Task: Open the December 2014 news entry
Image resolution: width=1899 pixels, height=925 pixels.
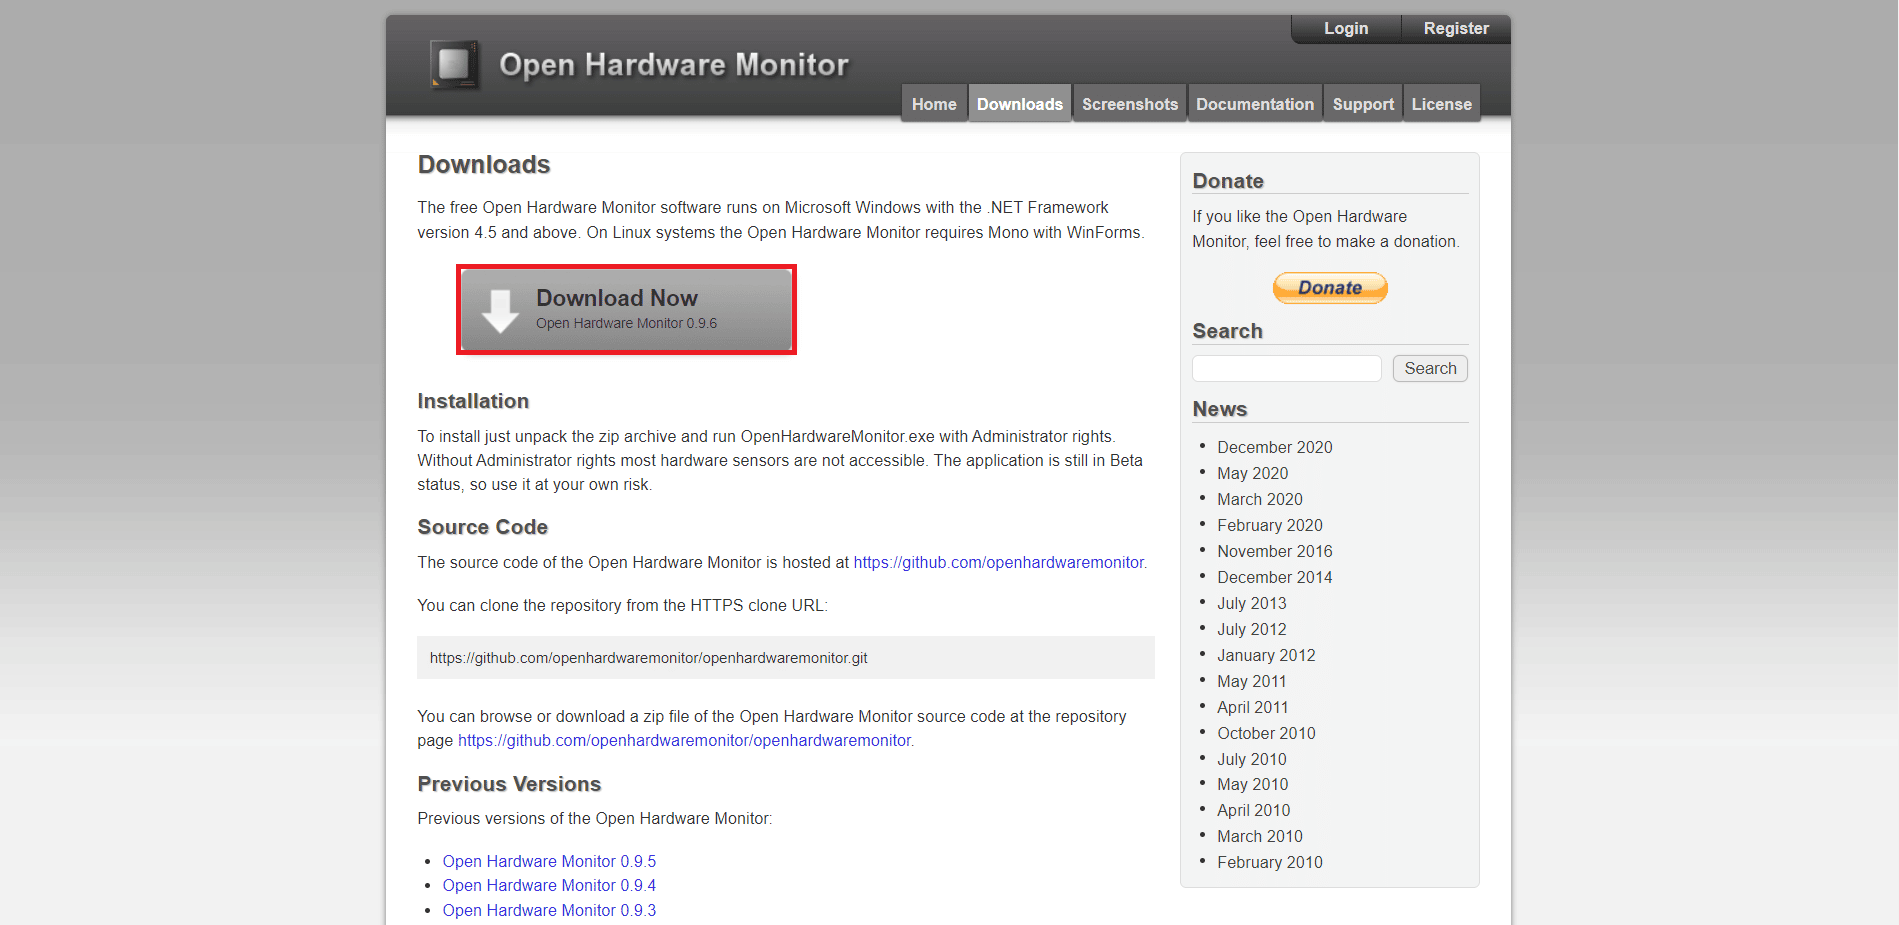Action: pyautogui.click(x=1274, y=577)
